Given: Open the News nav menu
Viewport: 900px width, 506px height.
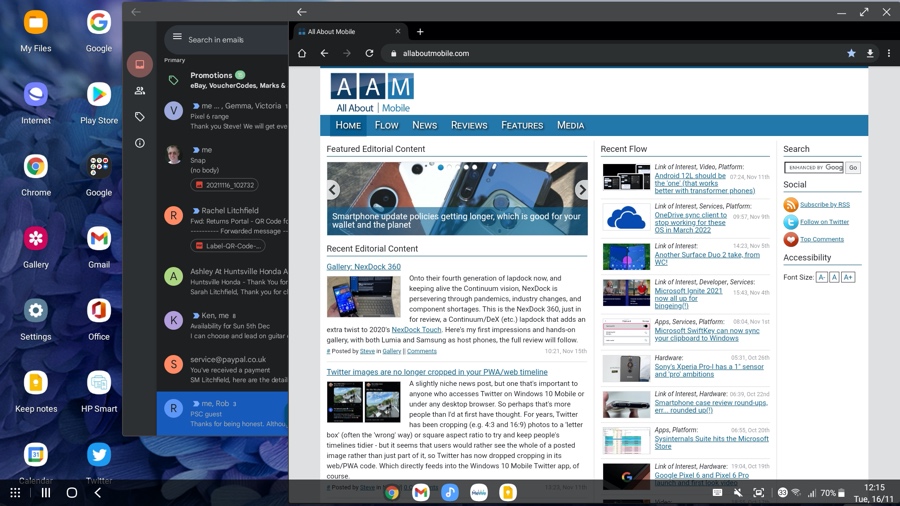Looking at the screenshot, I should [424, 125].
